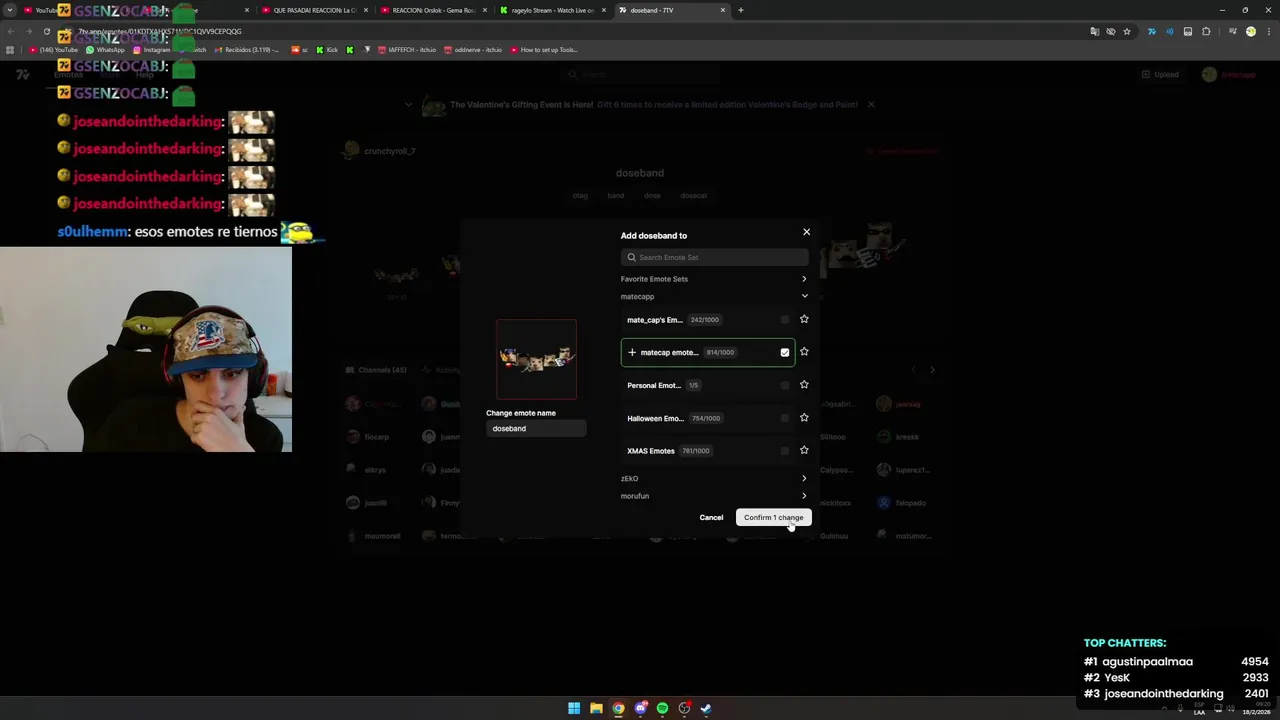
Task: Switch to the rageylo Stream Kick tab
Action: pos(552,10)
